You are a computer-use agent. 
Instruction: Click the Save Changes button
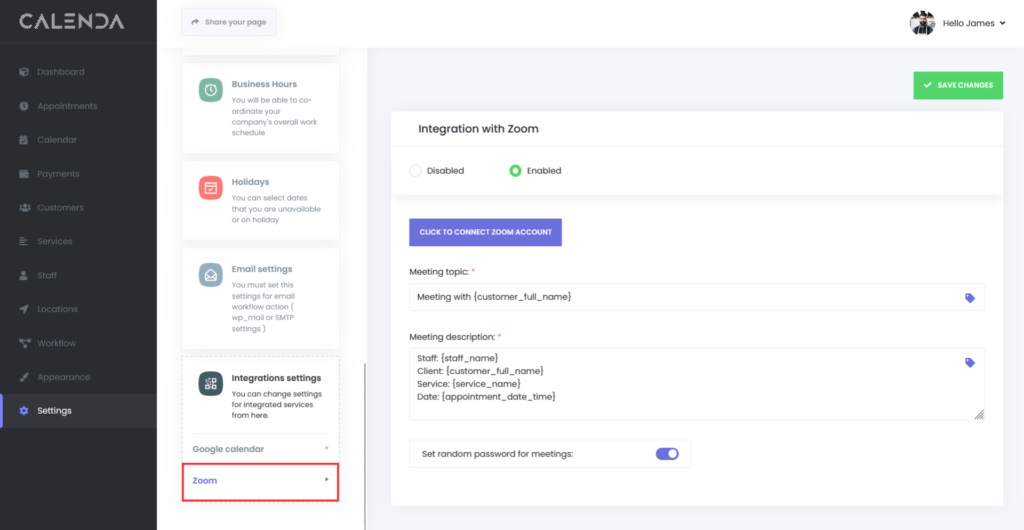coord(957,85)
